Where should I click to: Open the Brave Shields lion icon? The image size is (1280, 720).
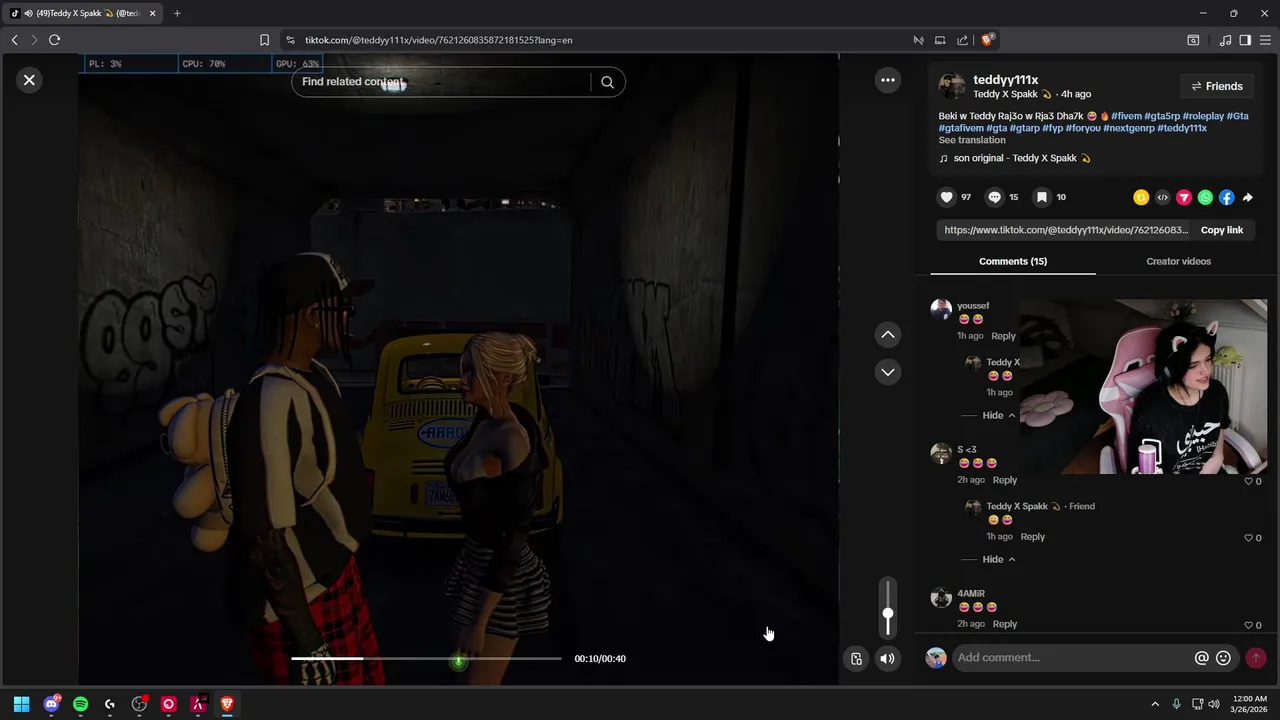point(986,40)
